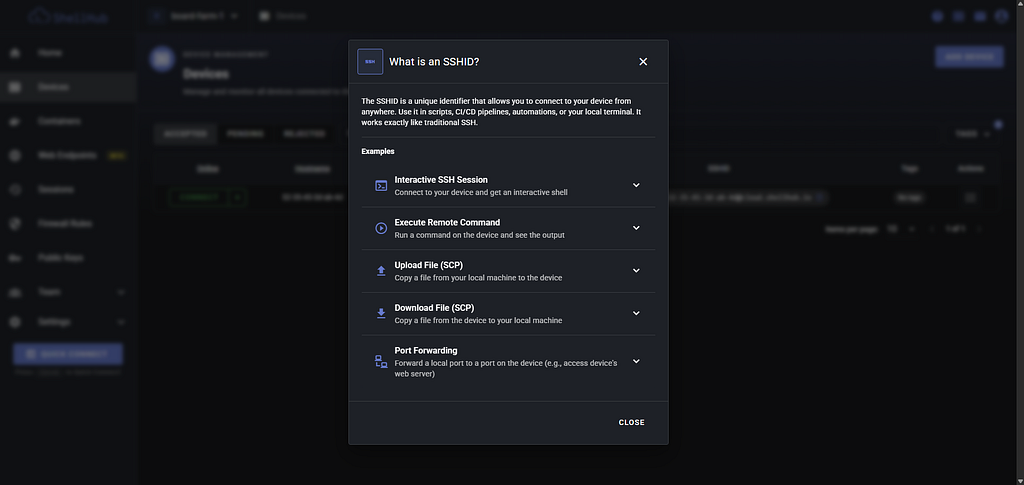Viewport: 1024px width, 485px height.
Task: Click the terminal icon for Interactive SSH Session
Action: [x=381, y=185]
